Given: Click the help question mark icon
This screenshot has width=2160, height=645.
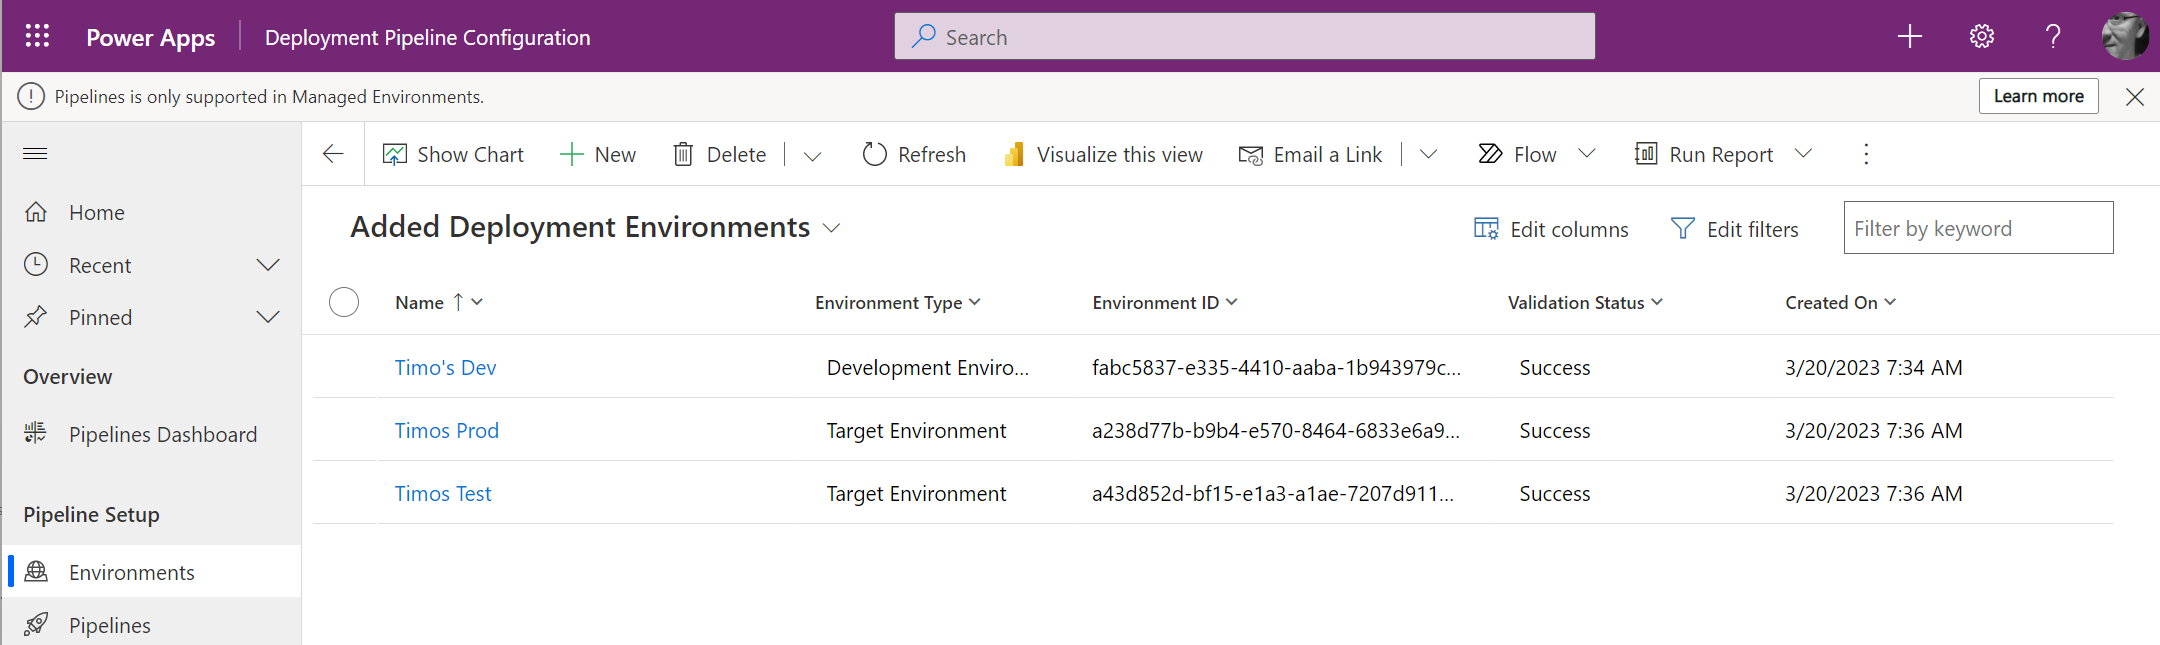Looking at the screenshot, I should point(2052,37).
